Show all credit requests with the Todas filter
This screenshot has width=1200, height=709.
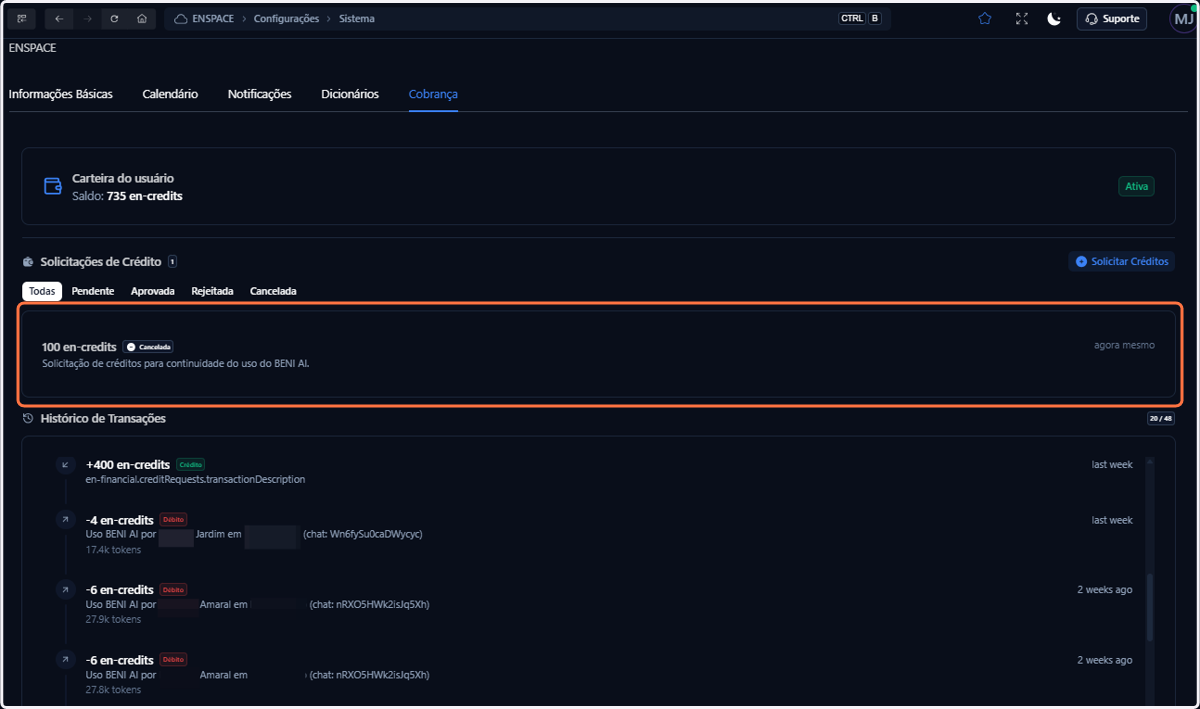42,291
